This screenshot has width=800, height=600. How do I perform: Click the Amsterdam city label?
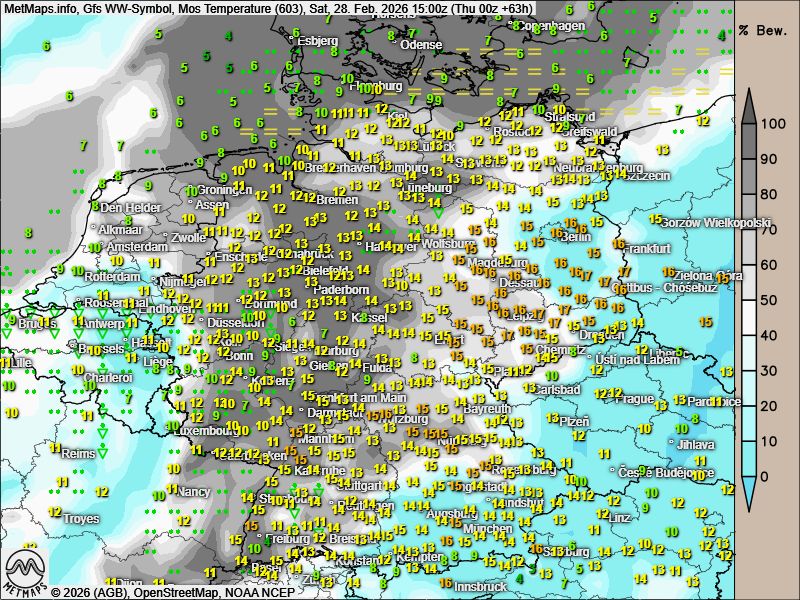pos(137,246)
